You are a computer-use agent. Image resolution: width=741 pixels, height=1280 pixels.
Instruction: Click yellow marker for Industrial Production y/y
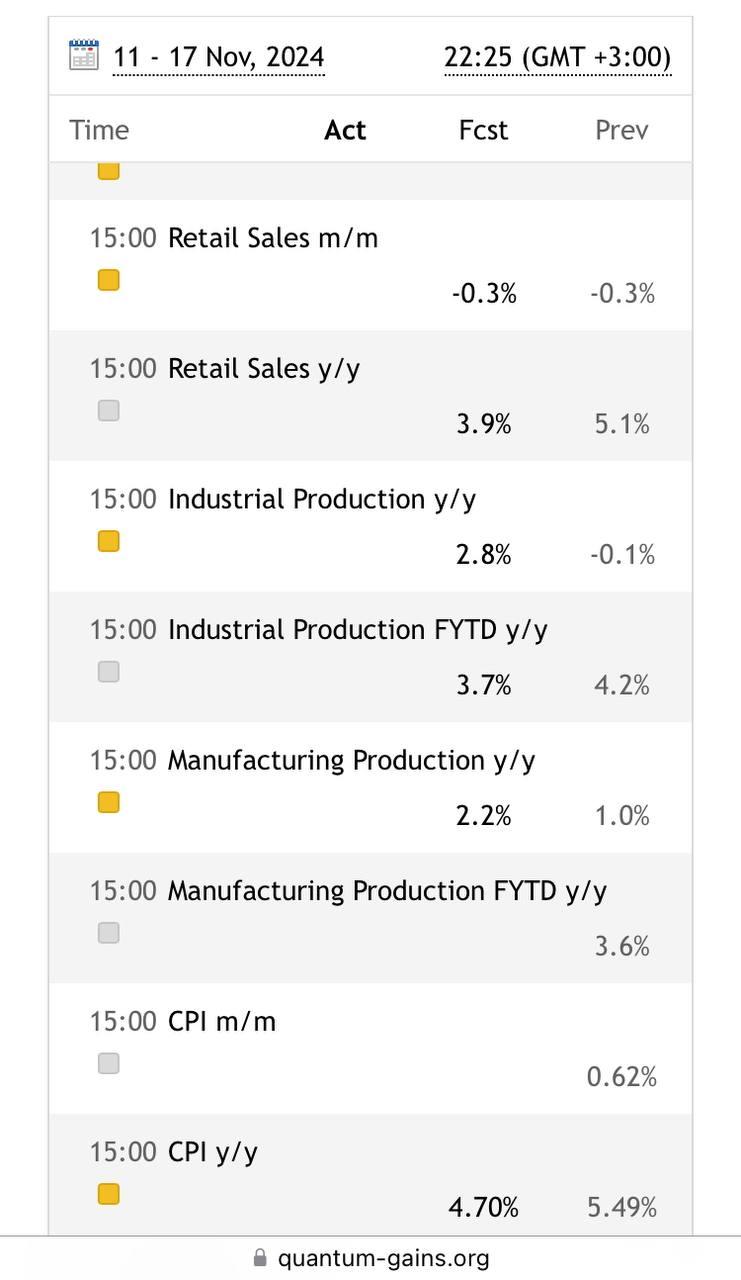coord(109,541)
